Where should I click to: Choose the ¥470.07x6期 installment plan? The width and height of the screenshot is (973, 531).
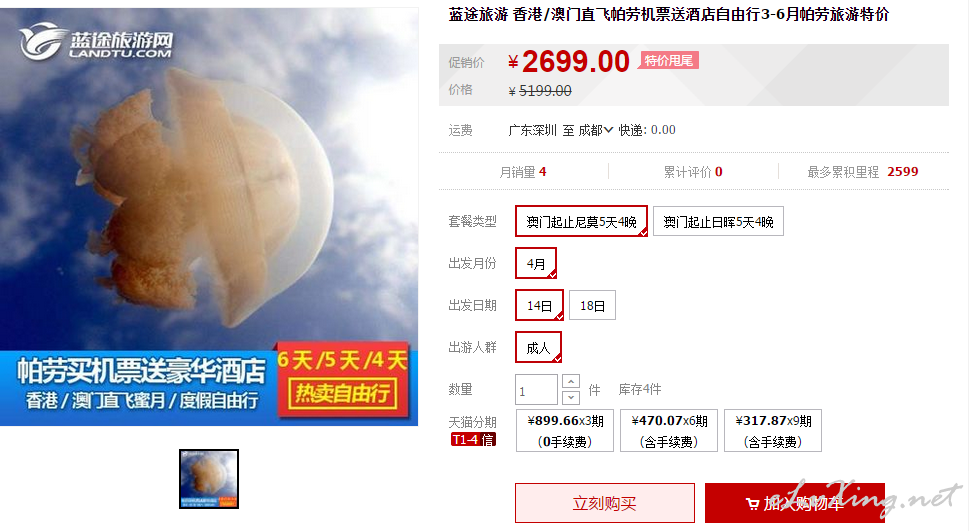coord(669,431)
